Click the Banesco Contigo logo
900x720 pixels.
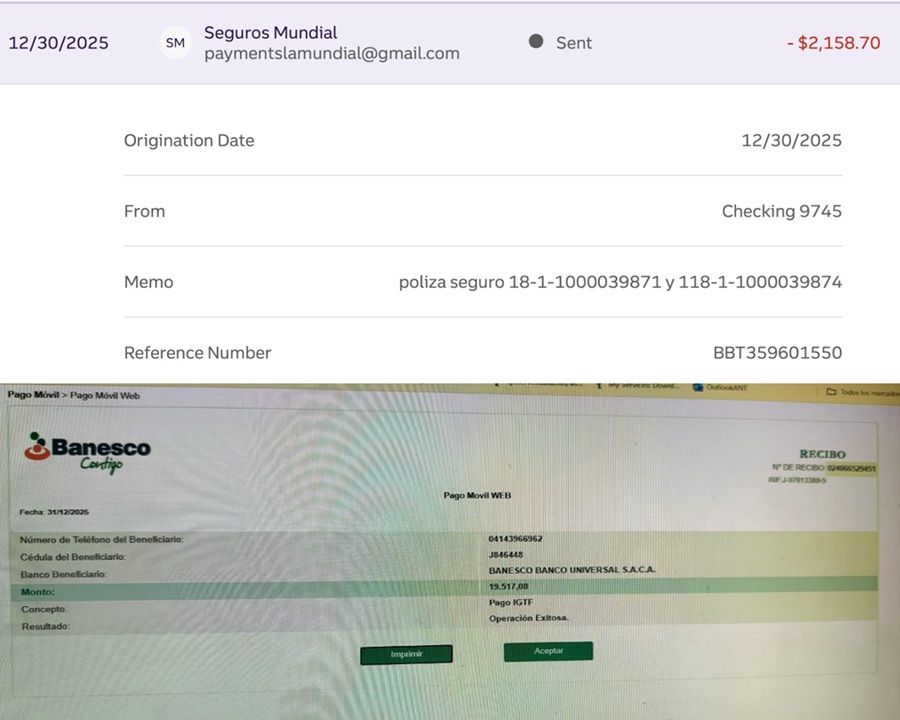tap(88, 452)
